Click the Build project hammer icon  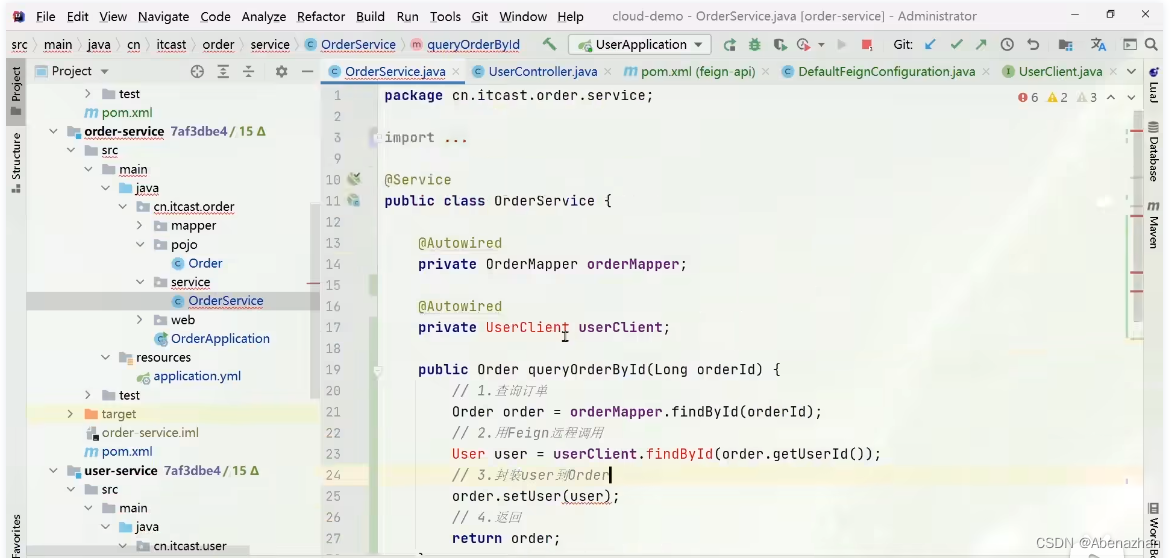point(550,44)
